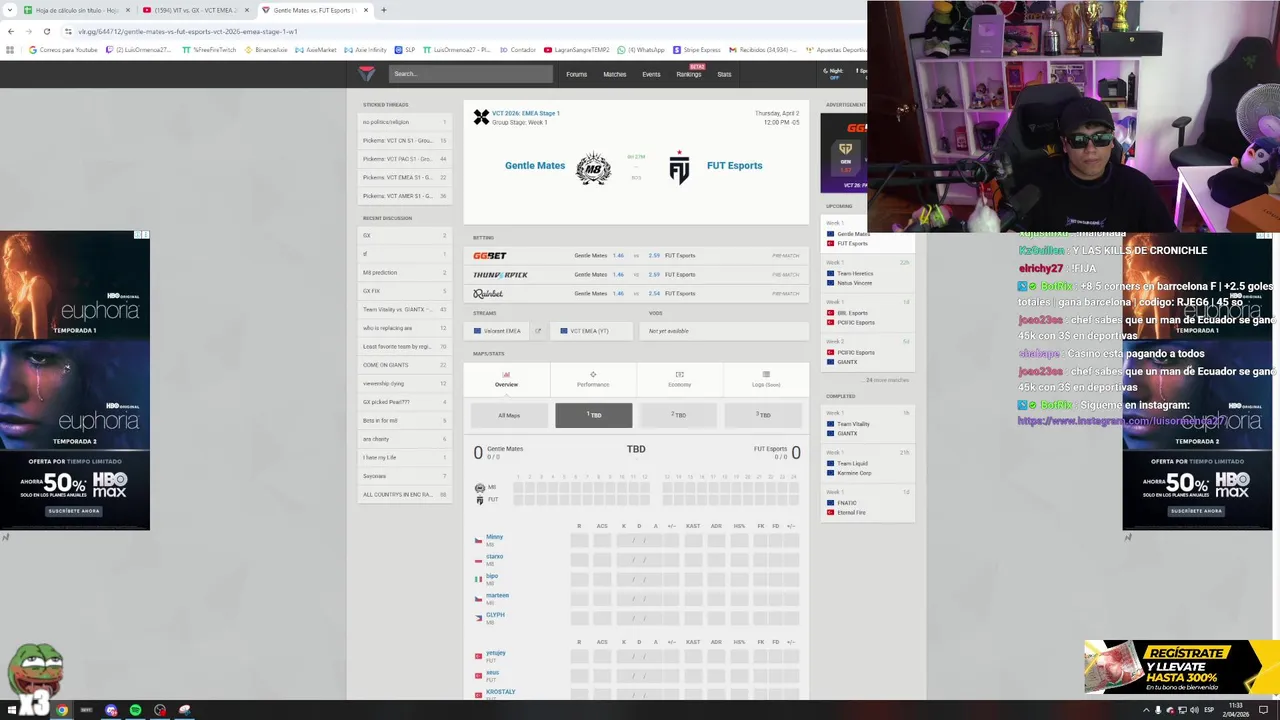1280x720 pixels.
Task: Open the AxieMarket bookmark
Action: 316,49
